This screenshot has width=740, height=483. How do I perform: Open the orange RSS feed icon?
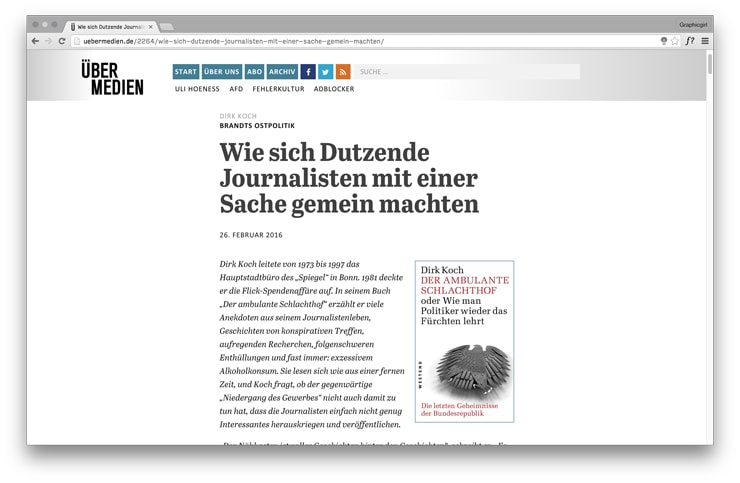pyautogui.click(x=343, y=72)
